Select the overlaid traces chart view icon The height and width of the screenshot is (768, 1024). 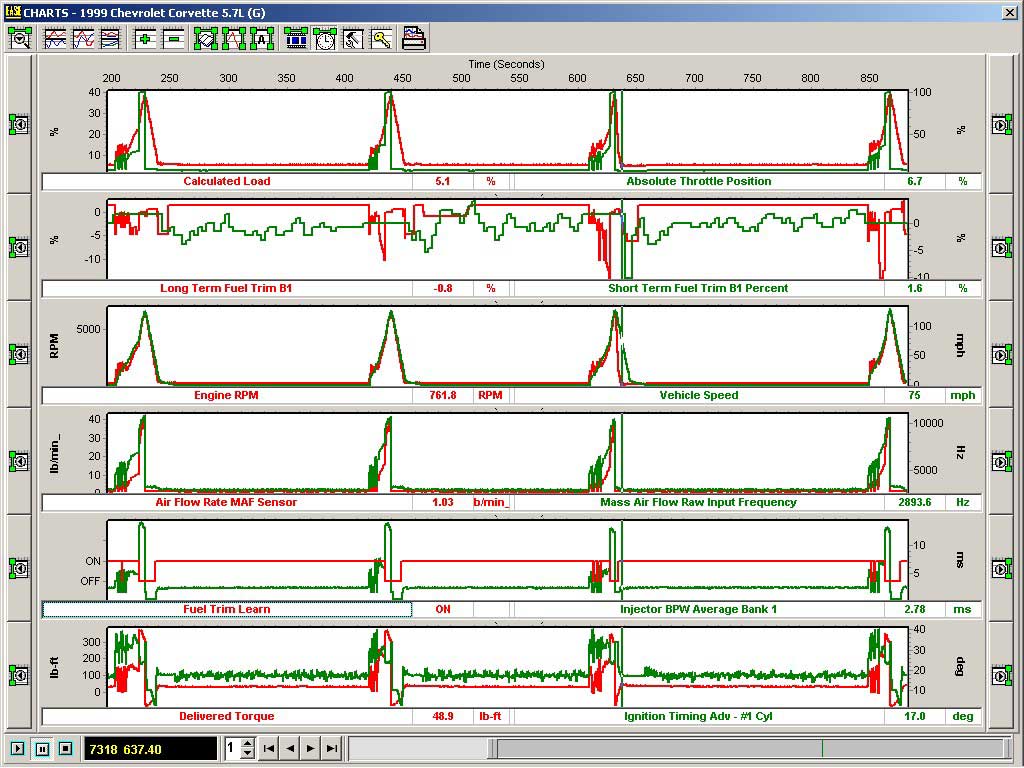[x=83, y=39]
